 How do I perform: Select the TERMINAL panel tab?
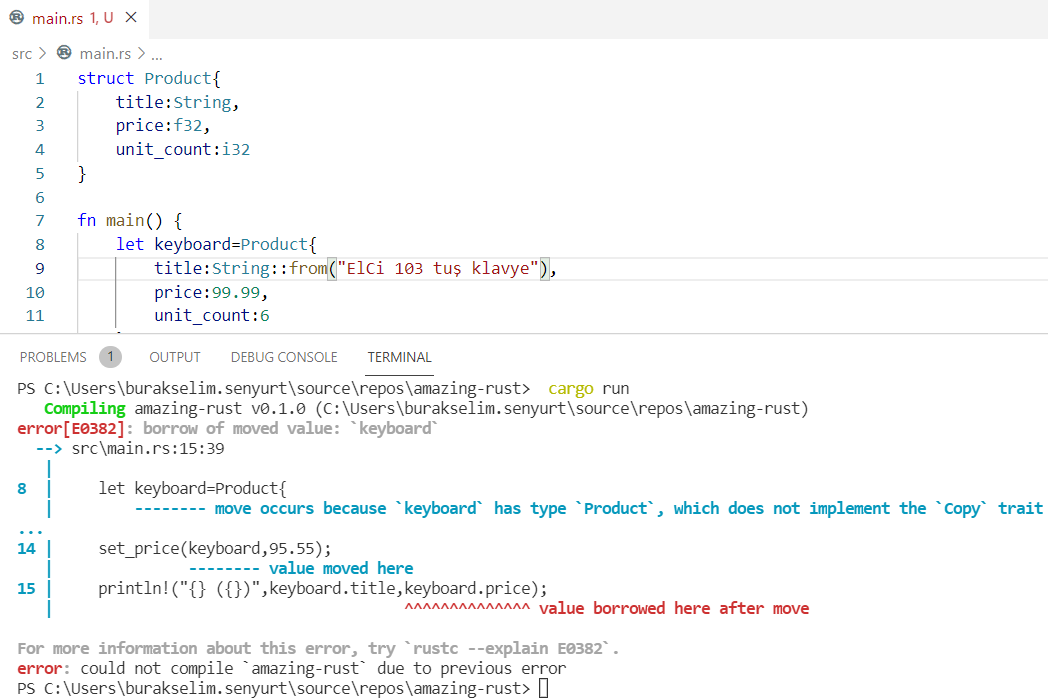tap(399, 357)
